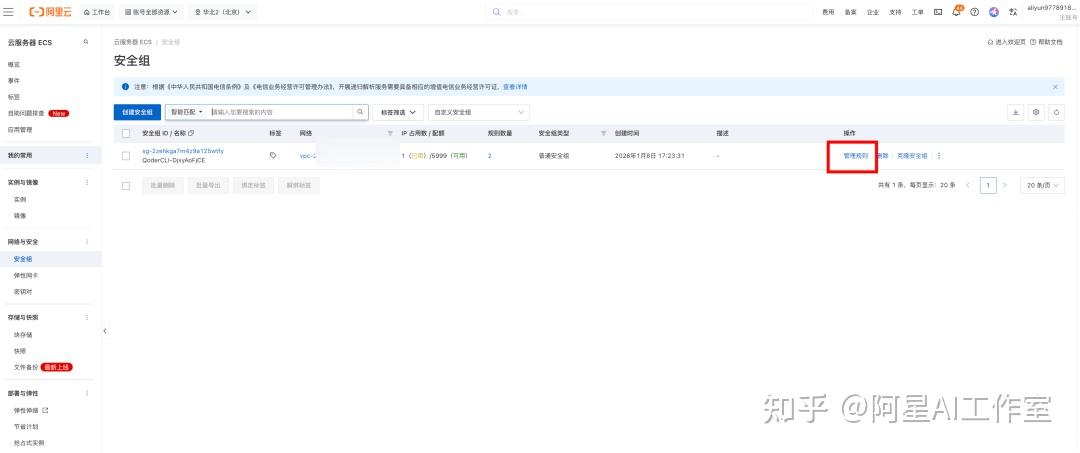This screenshot has height=453, width=1080.
Task: Open the 网络 column filter funnel
Action: [390, 134]
